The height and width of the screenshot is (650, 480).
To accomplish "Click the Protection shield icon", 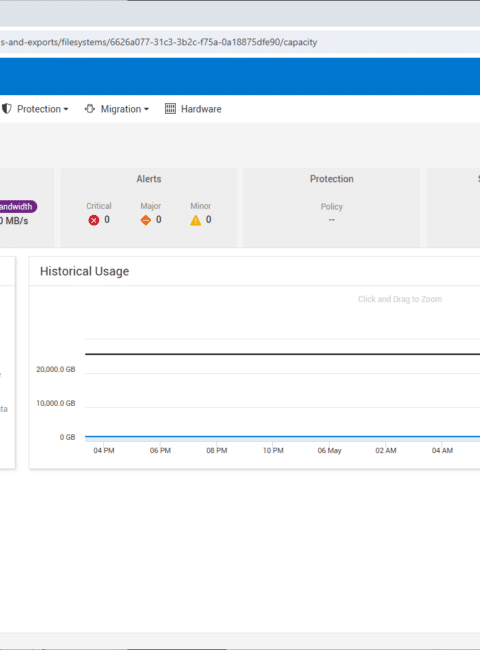I will [7, 109].
